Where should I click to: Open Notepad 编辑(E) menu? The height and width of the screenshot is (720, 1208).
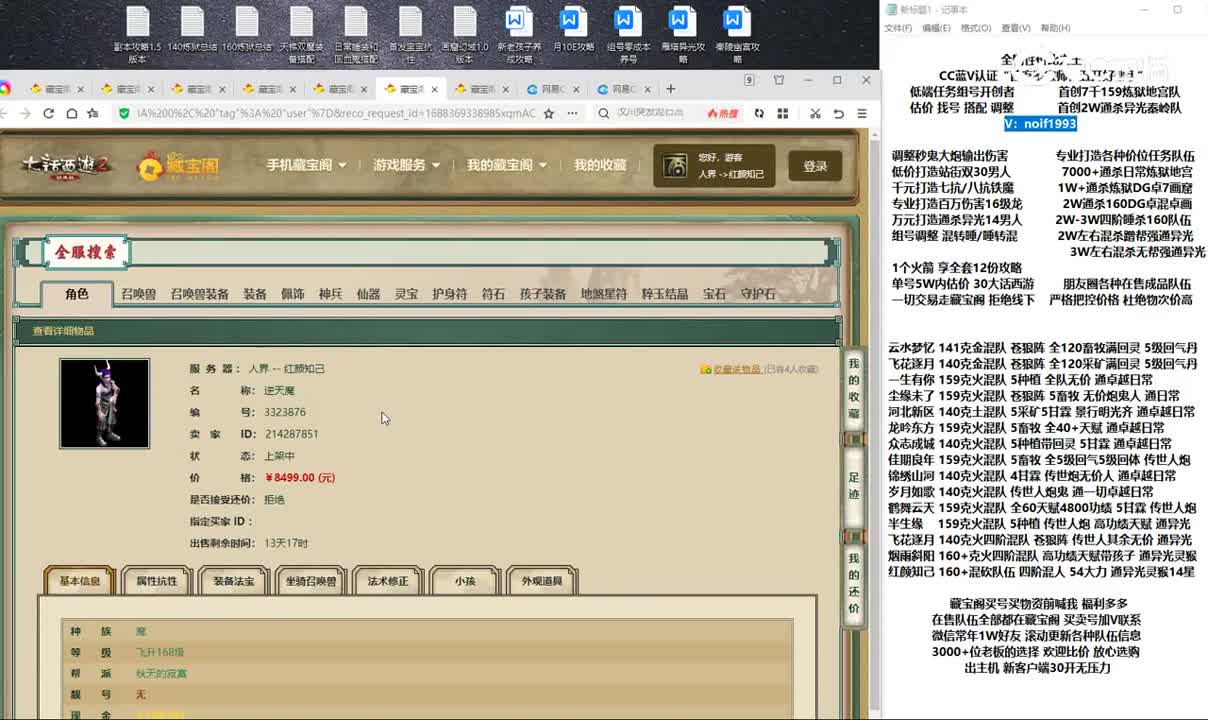[936, 28]
